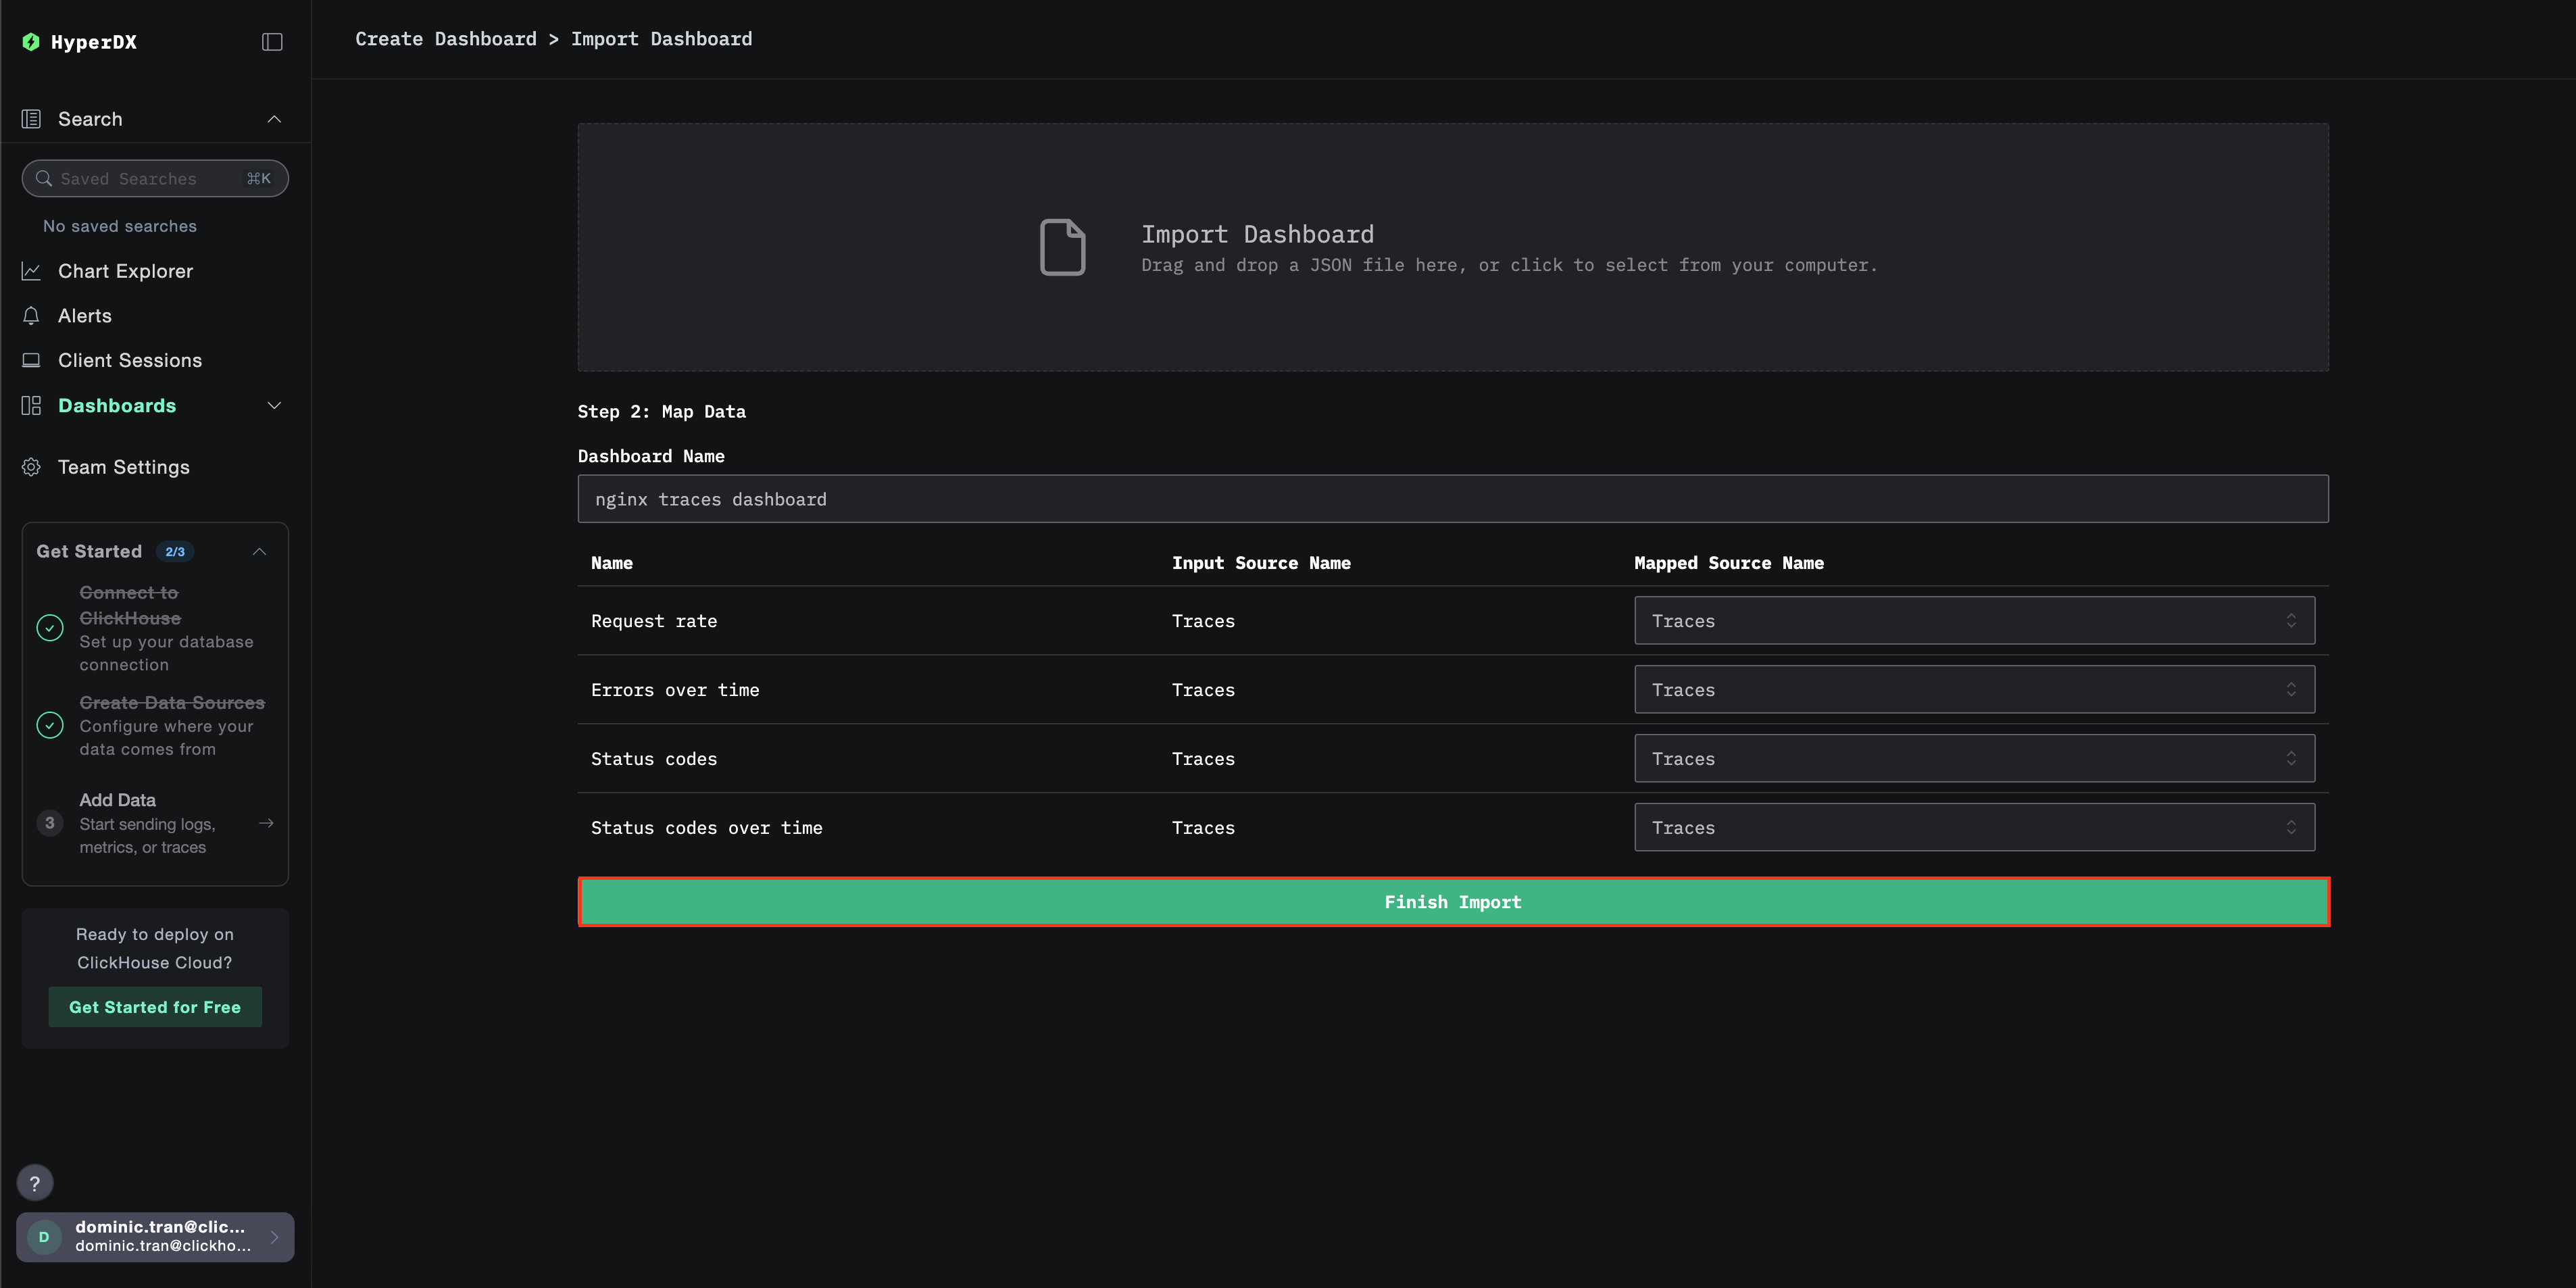Click the Dashboard Name input field
The width and height of the screenshot is (2576, 1288).
[x=1452, y=499]
